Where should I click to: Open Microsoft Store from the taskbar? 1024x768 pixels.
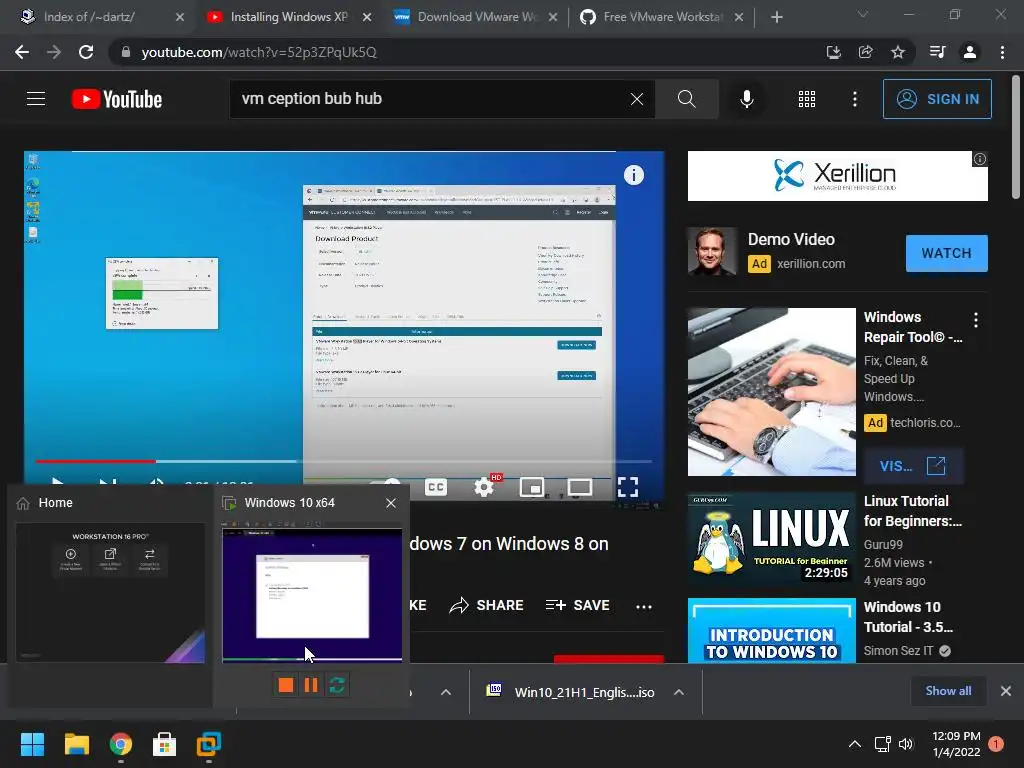(x=165, y=744)
